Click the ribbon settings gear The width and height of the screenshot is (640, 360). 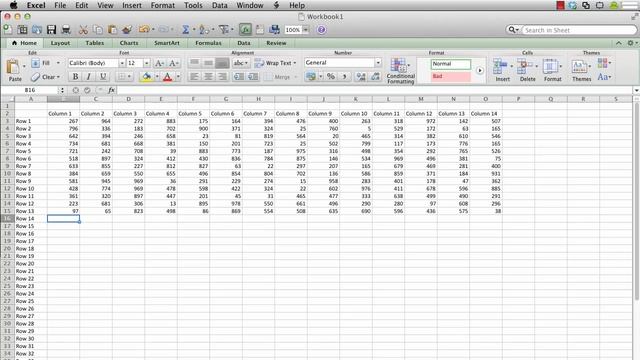coord(631,43)
